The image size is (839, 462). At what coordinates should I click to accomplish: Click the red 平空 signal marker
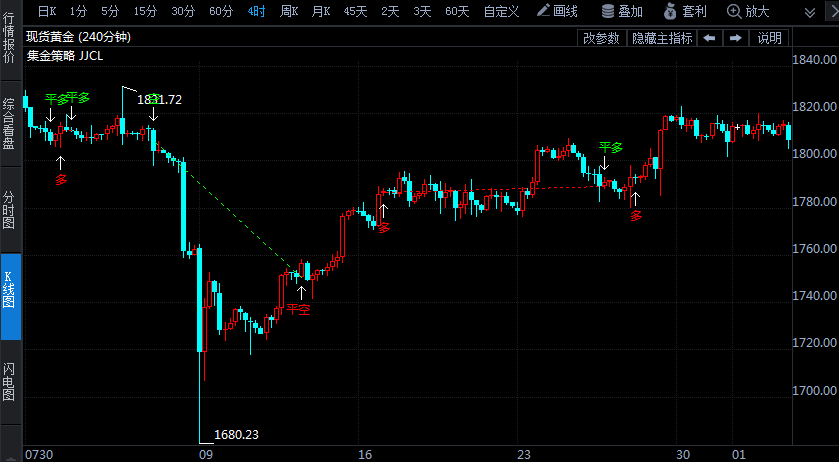(x=298, y=309)
